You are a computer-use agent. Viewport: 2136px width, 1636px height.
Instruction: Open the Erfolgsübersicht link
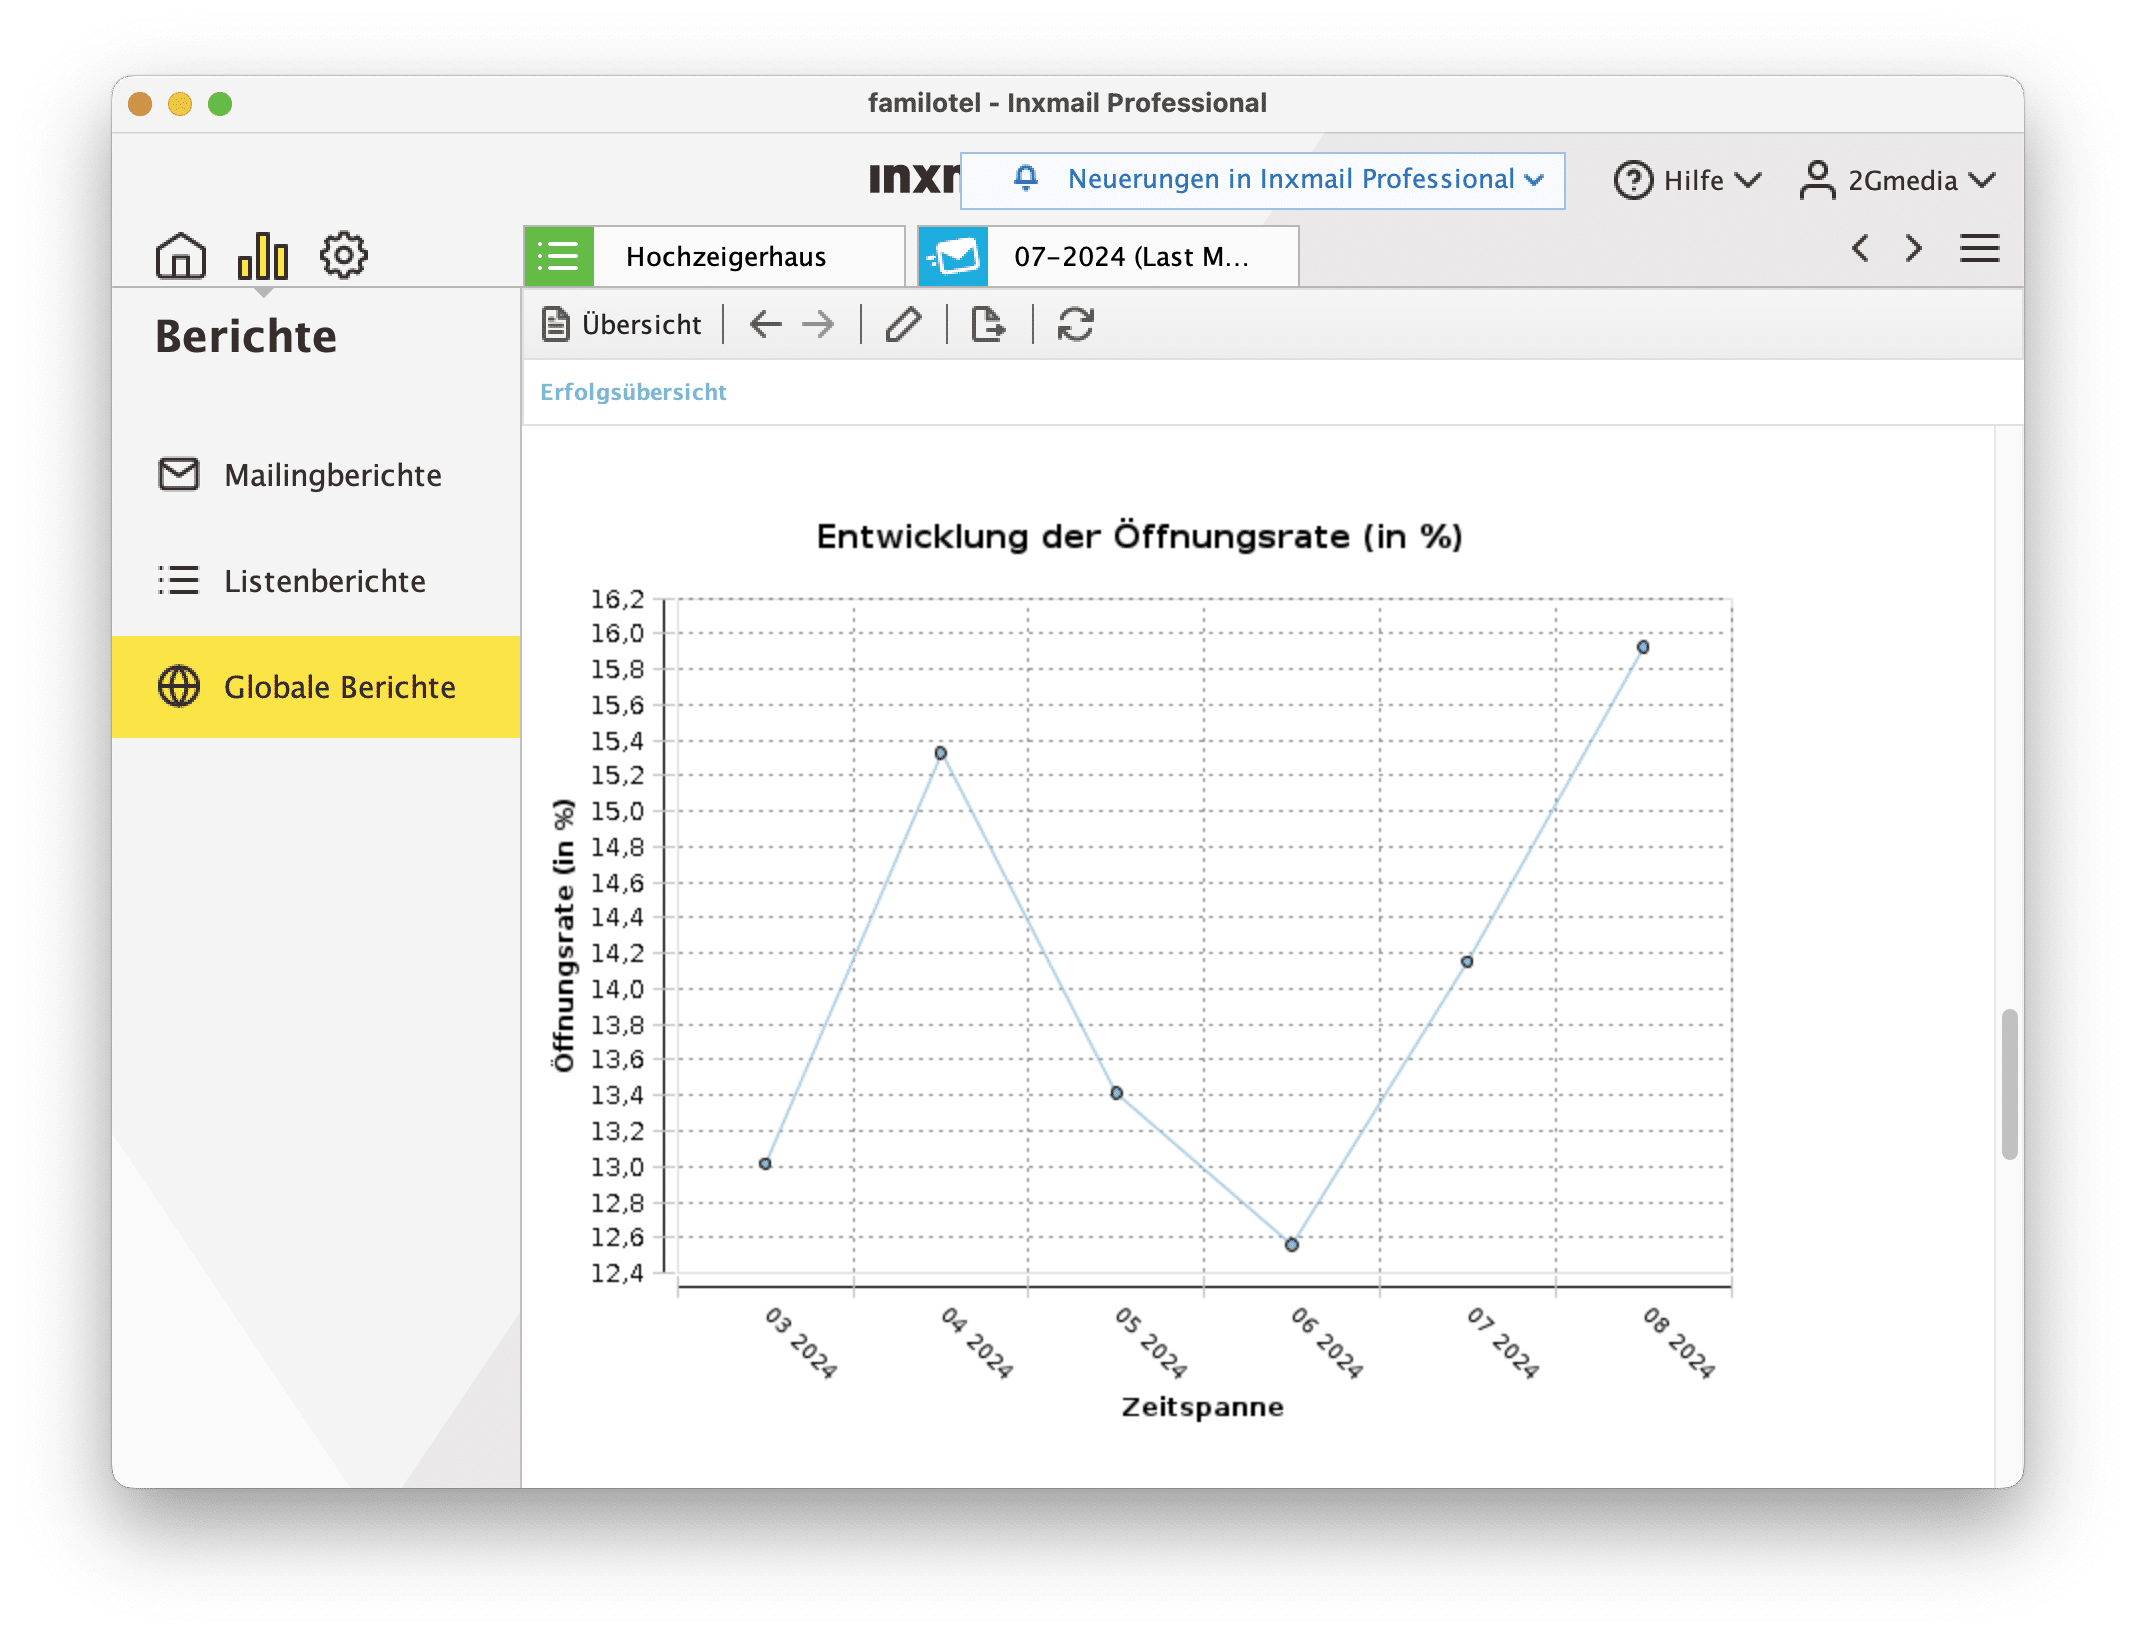pos(633,392)
